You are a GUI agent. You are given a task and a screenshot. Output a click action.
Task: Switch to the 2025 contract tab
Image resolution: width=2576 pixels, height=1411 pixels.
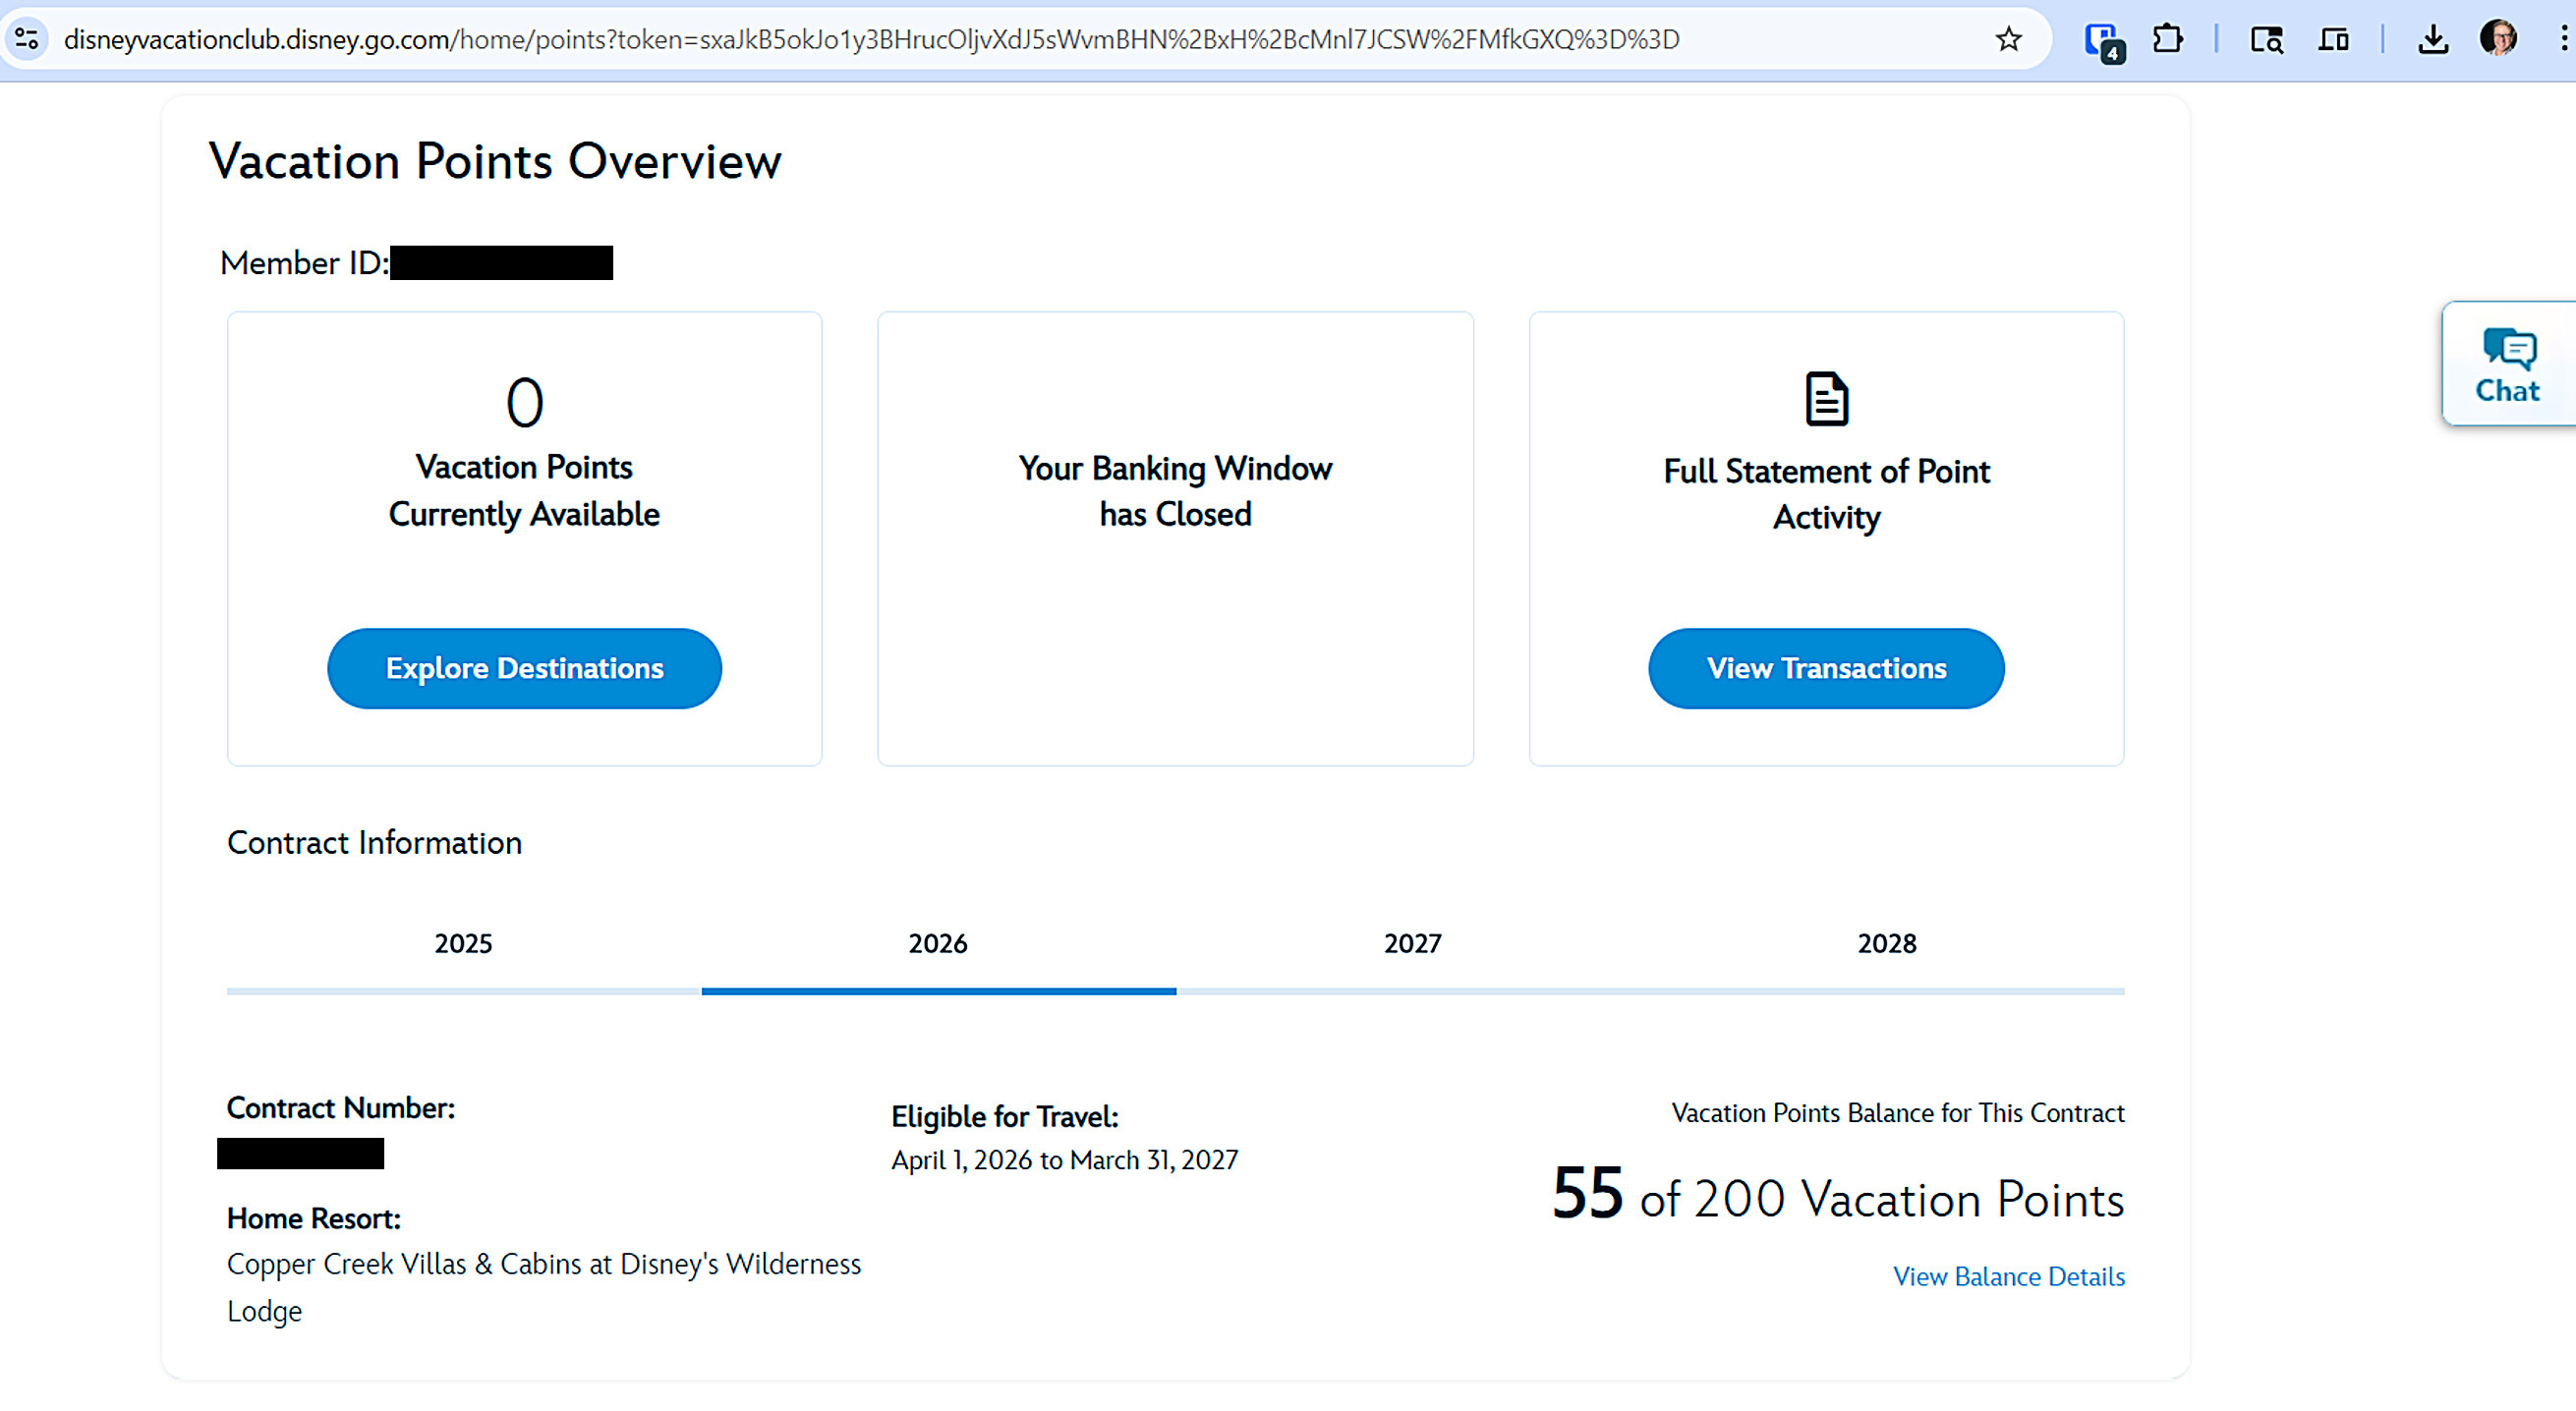coord(464,944)
